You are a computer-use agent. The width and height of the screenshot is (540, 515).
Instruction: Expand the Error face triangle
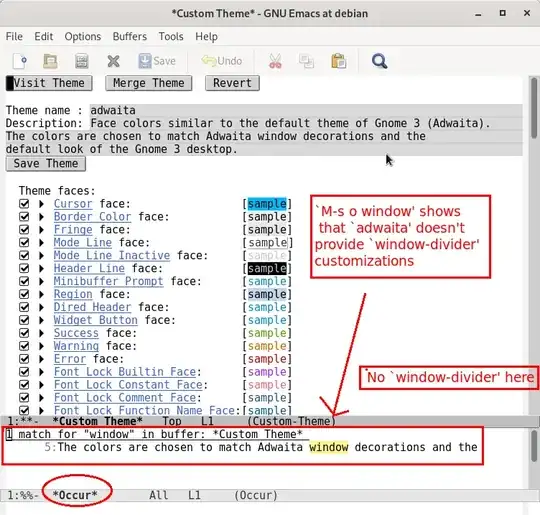pos(41,359)
